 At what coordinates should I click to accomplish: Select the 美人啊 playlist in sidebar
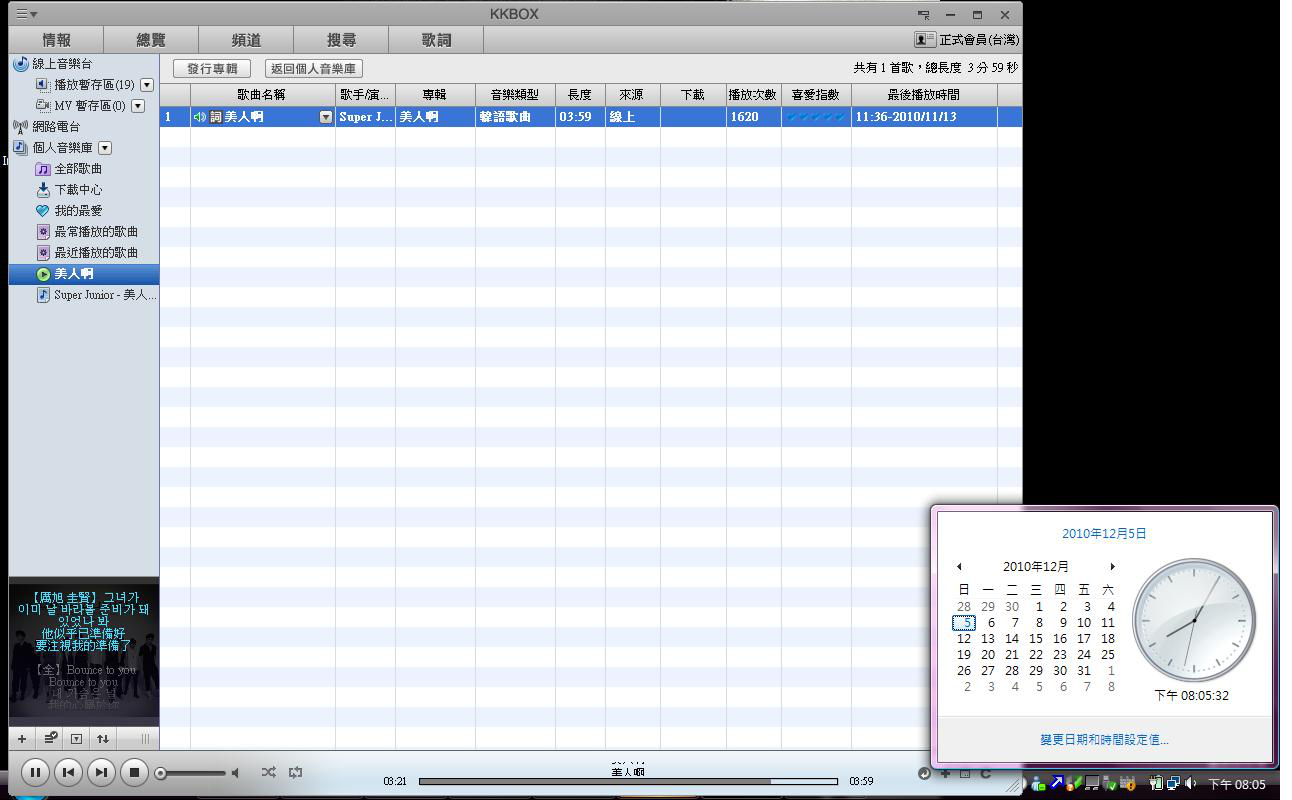84,274
